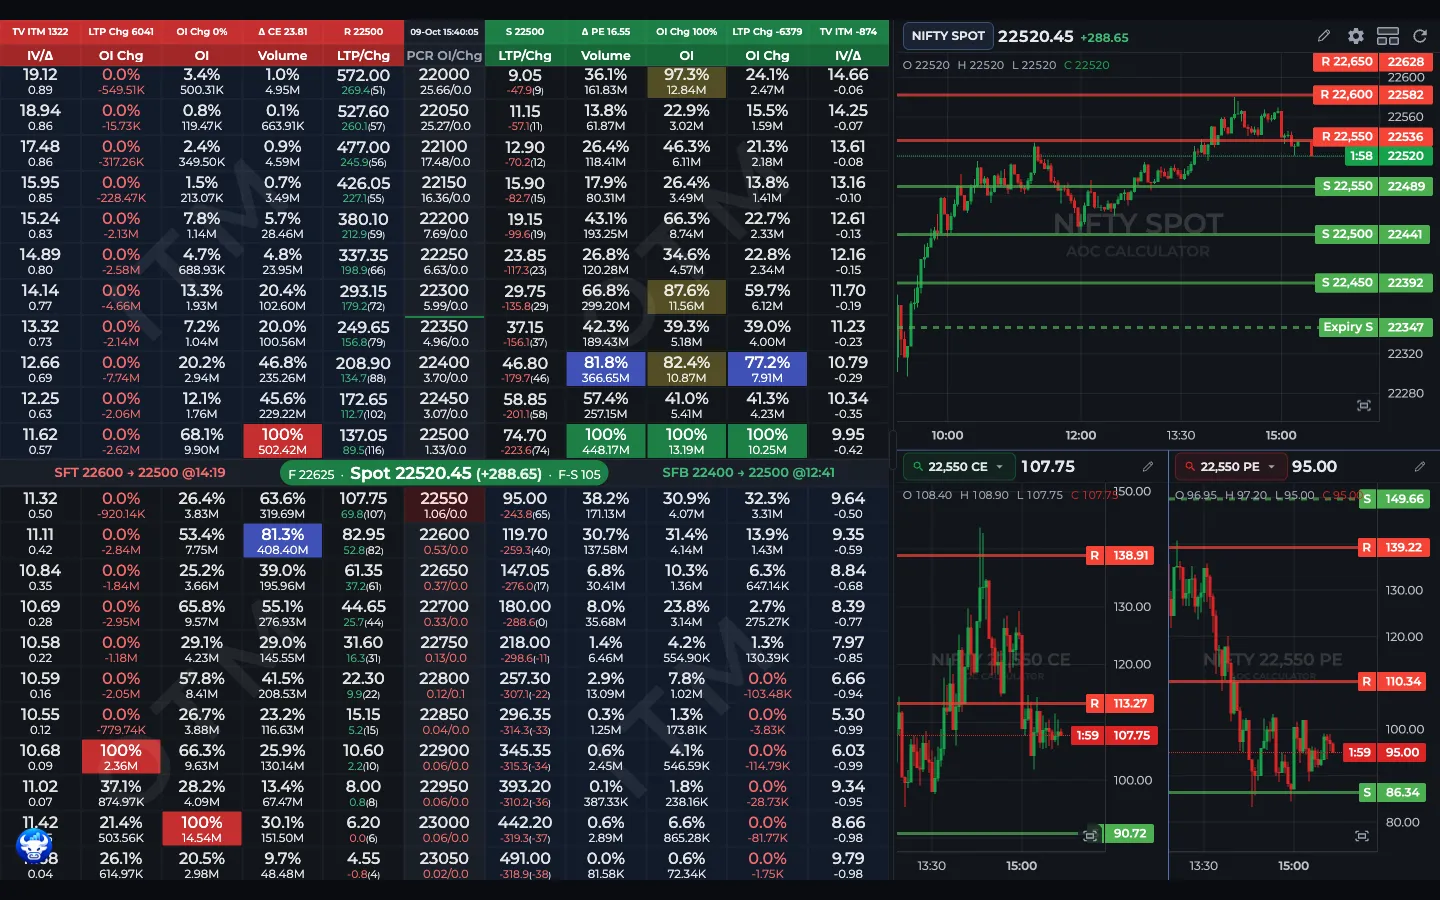Click blue 81.3% 408.40M call volume cell

pyautogui.click(x=282, y=542)
